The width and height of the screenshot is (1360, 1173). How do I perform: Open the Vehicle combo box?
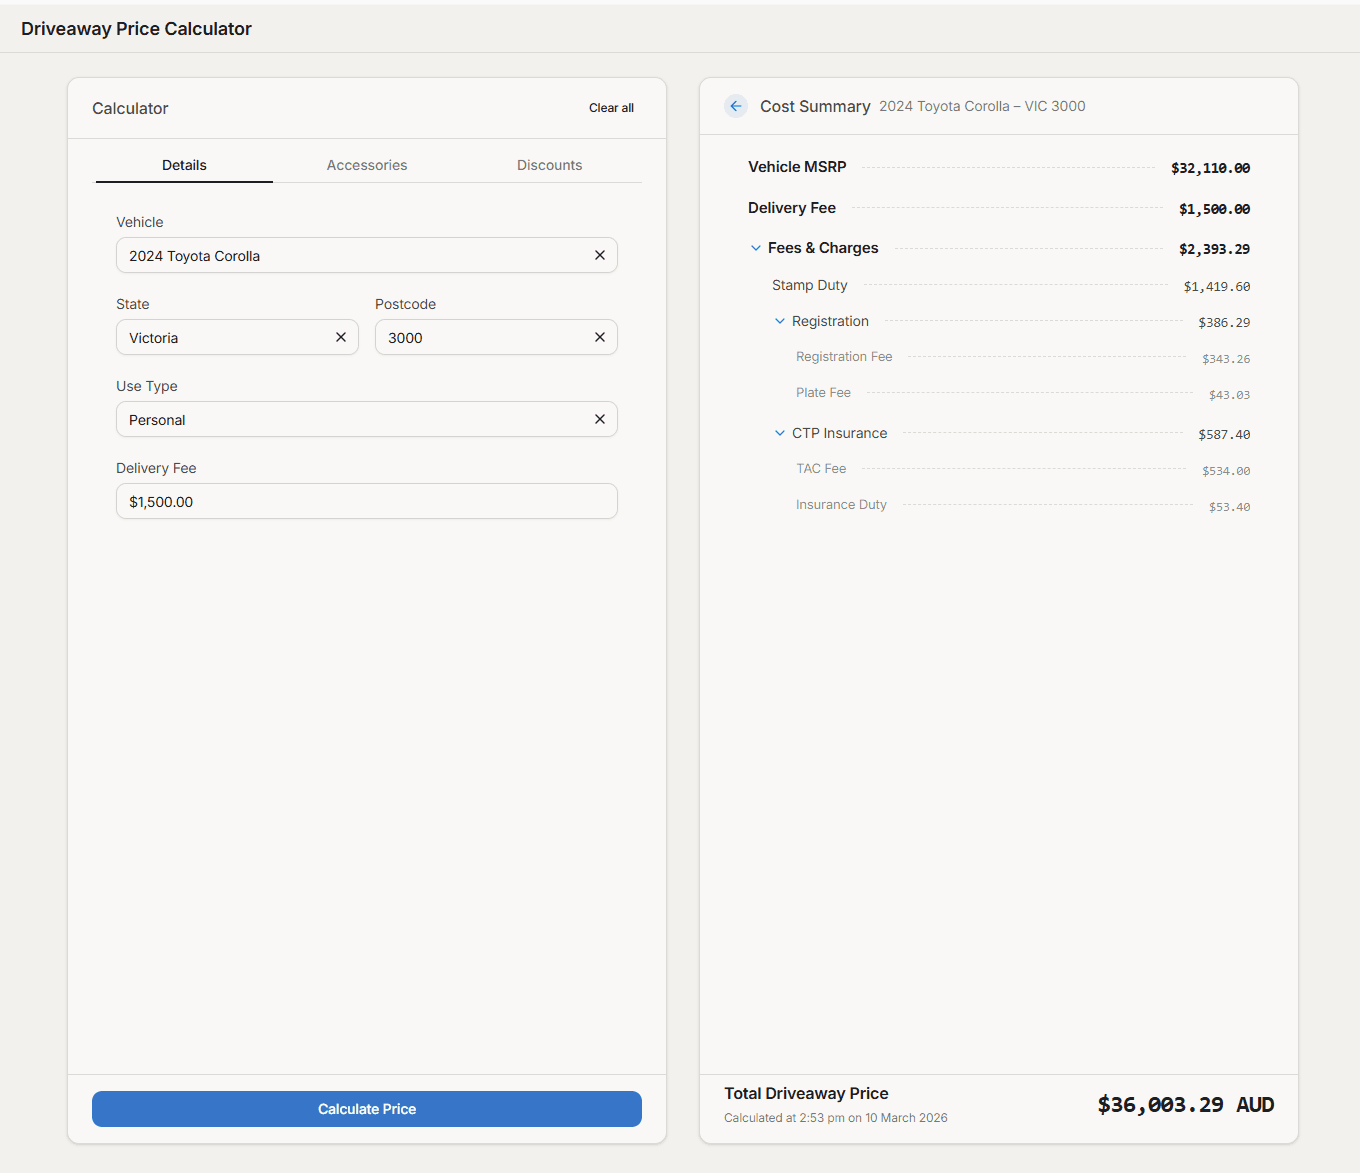[x=350, y=255]
